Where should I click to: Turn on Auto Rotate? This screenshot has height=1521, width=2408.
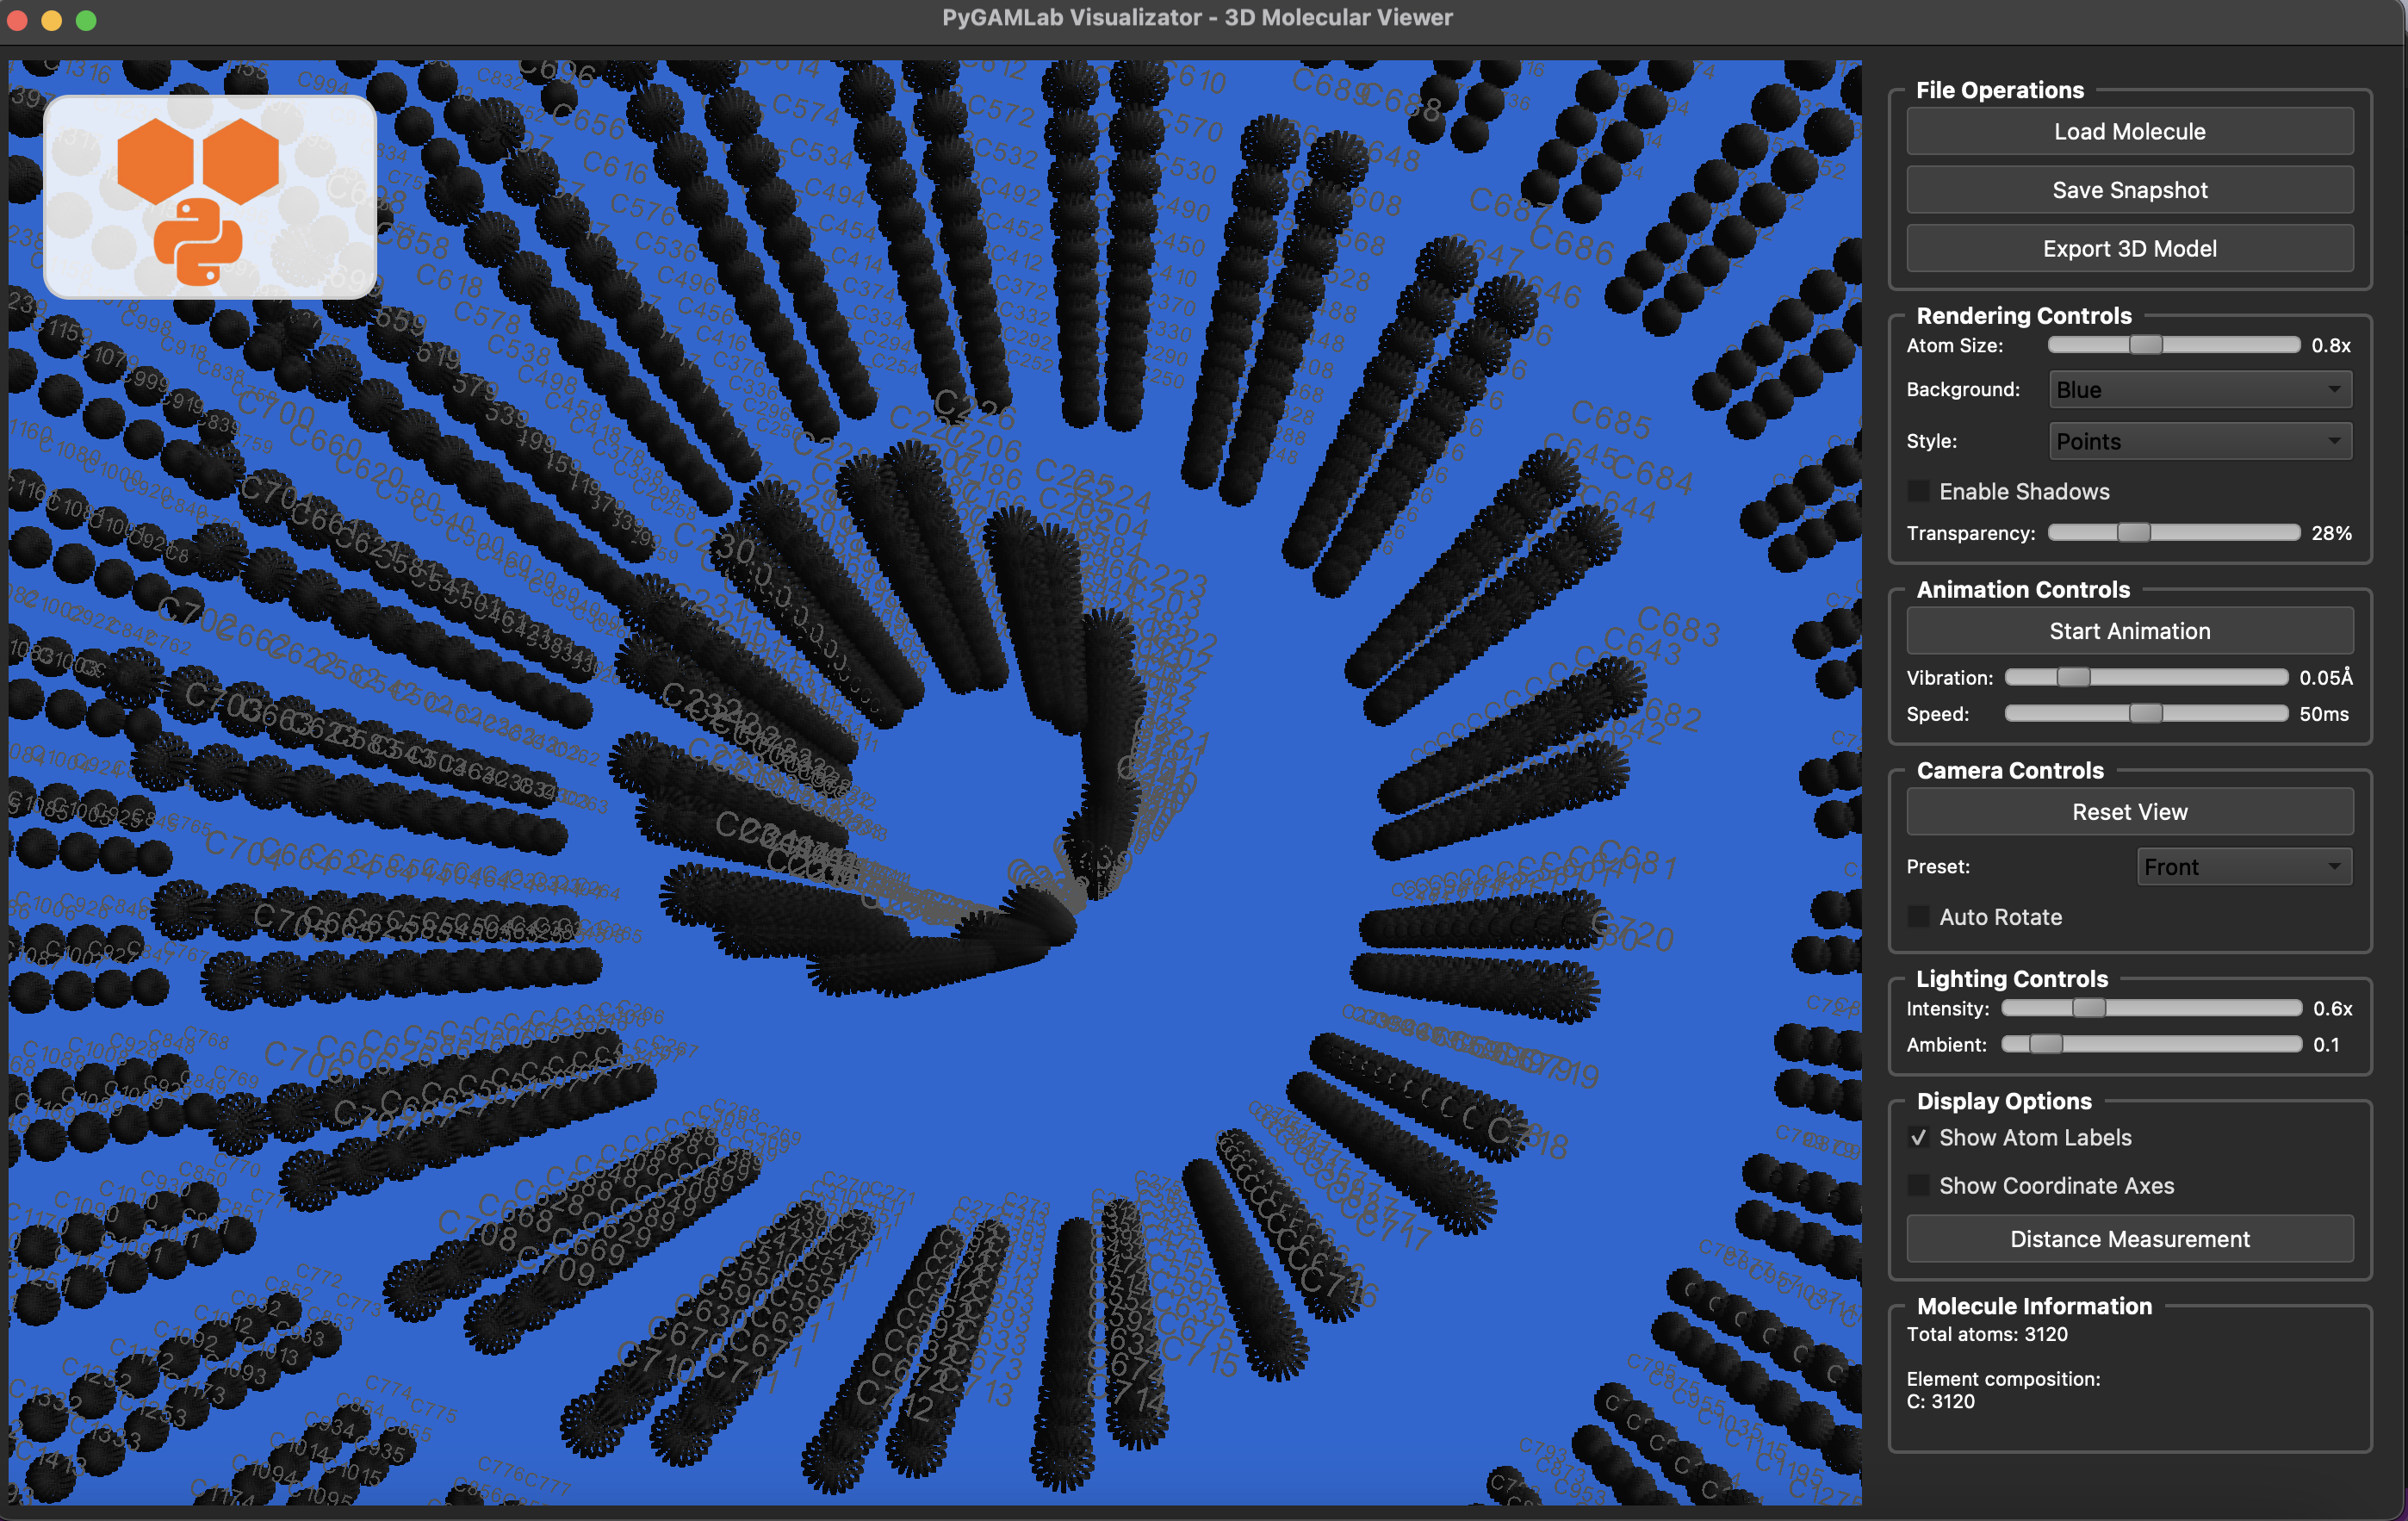[1918, 917]
